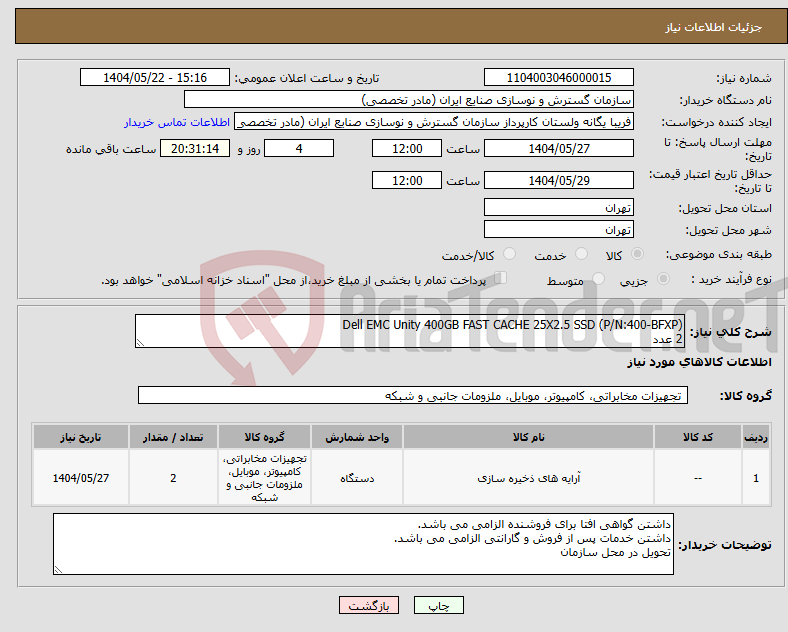Click the resize handle of buyer notes area
The image size is (788, 632).
[58, 570]
